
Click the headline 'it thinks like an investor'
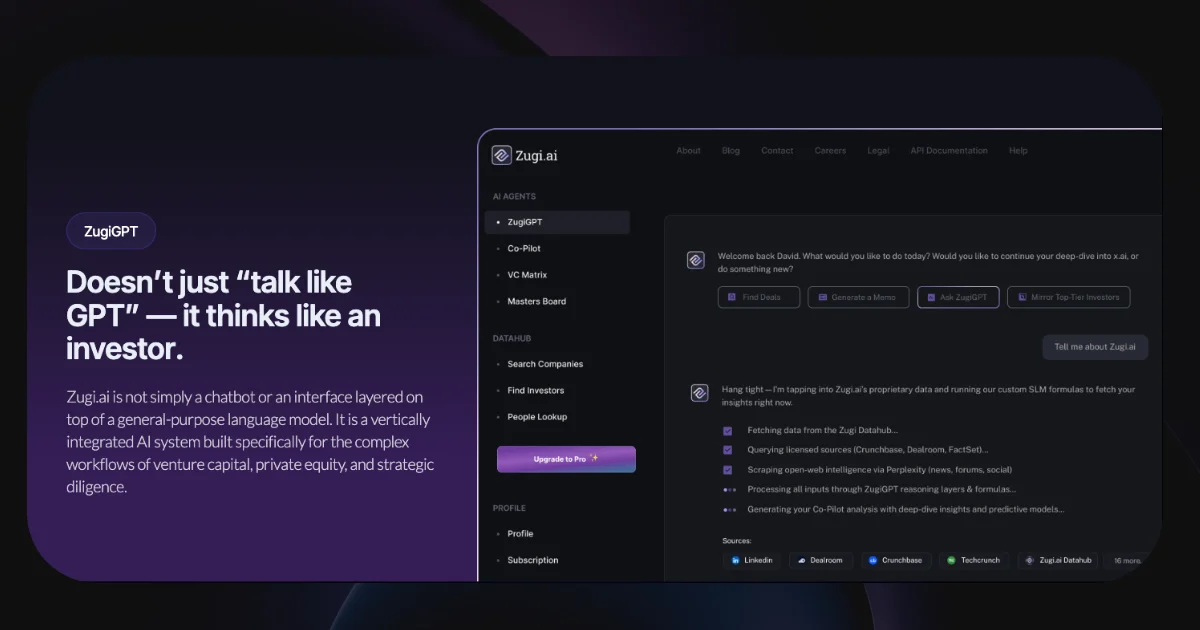pos(223,333)
